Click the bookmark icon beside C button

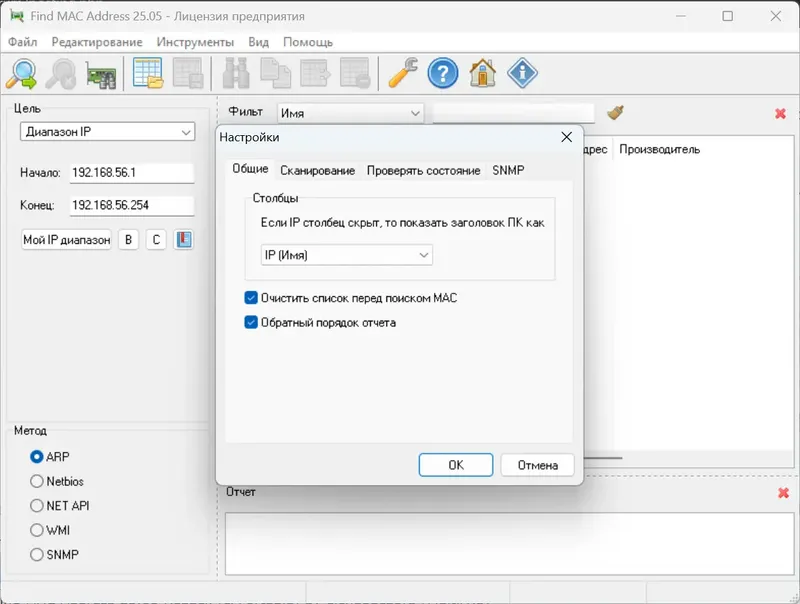click(x=184, y=239)
